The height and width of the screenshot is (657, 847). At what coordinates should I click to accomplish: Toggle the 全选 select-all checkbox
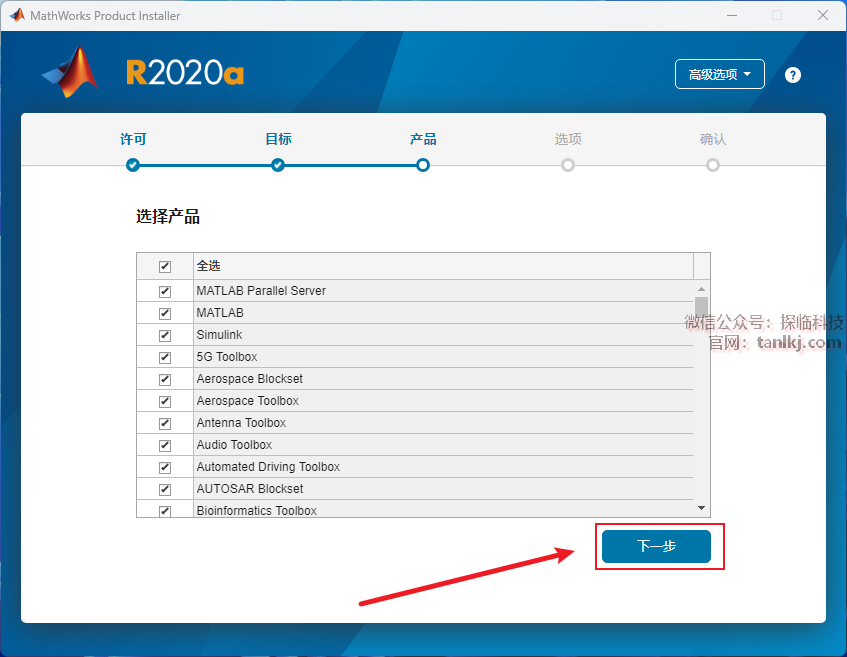tap(165, 266)
